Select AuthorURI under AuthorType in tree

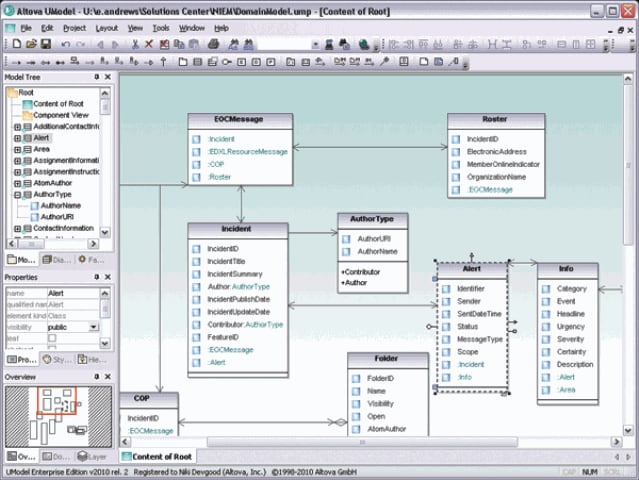point(57,217)
